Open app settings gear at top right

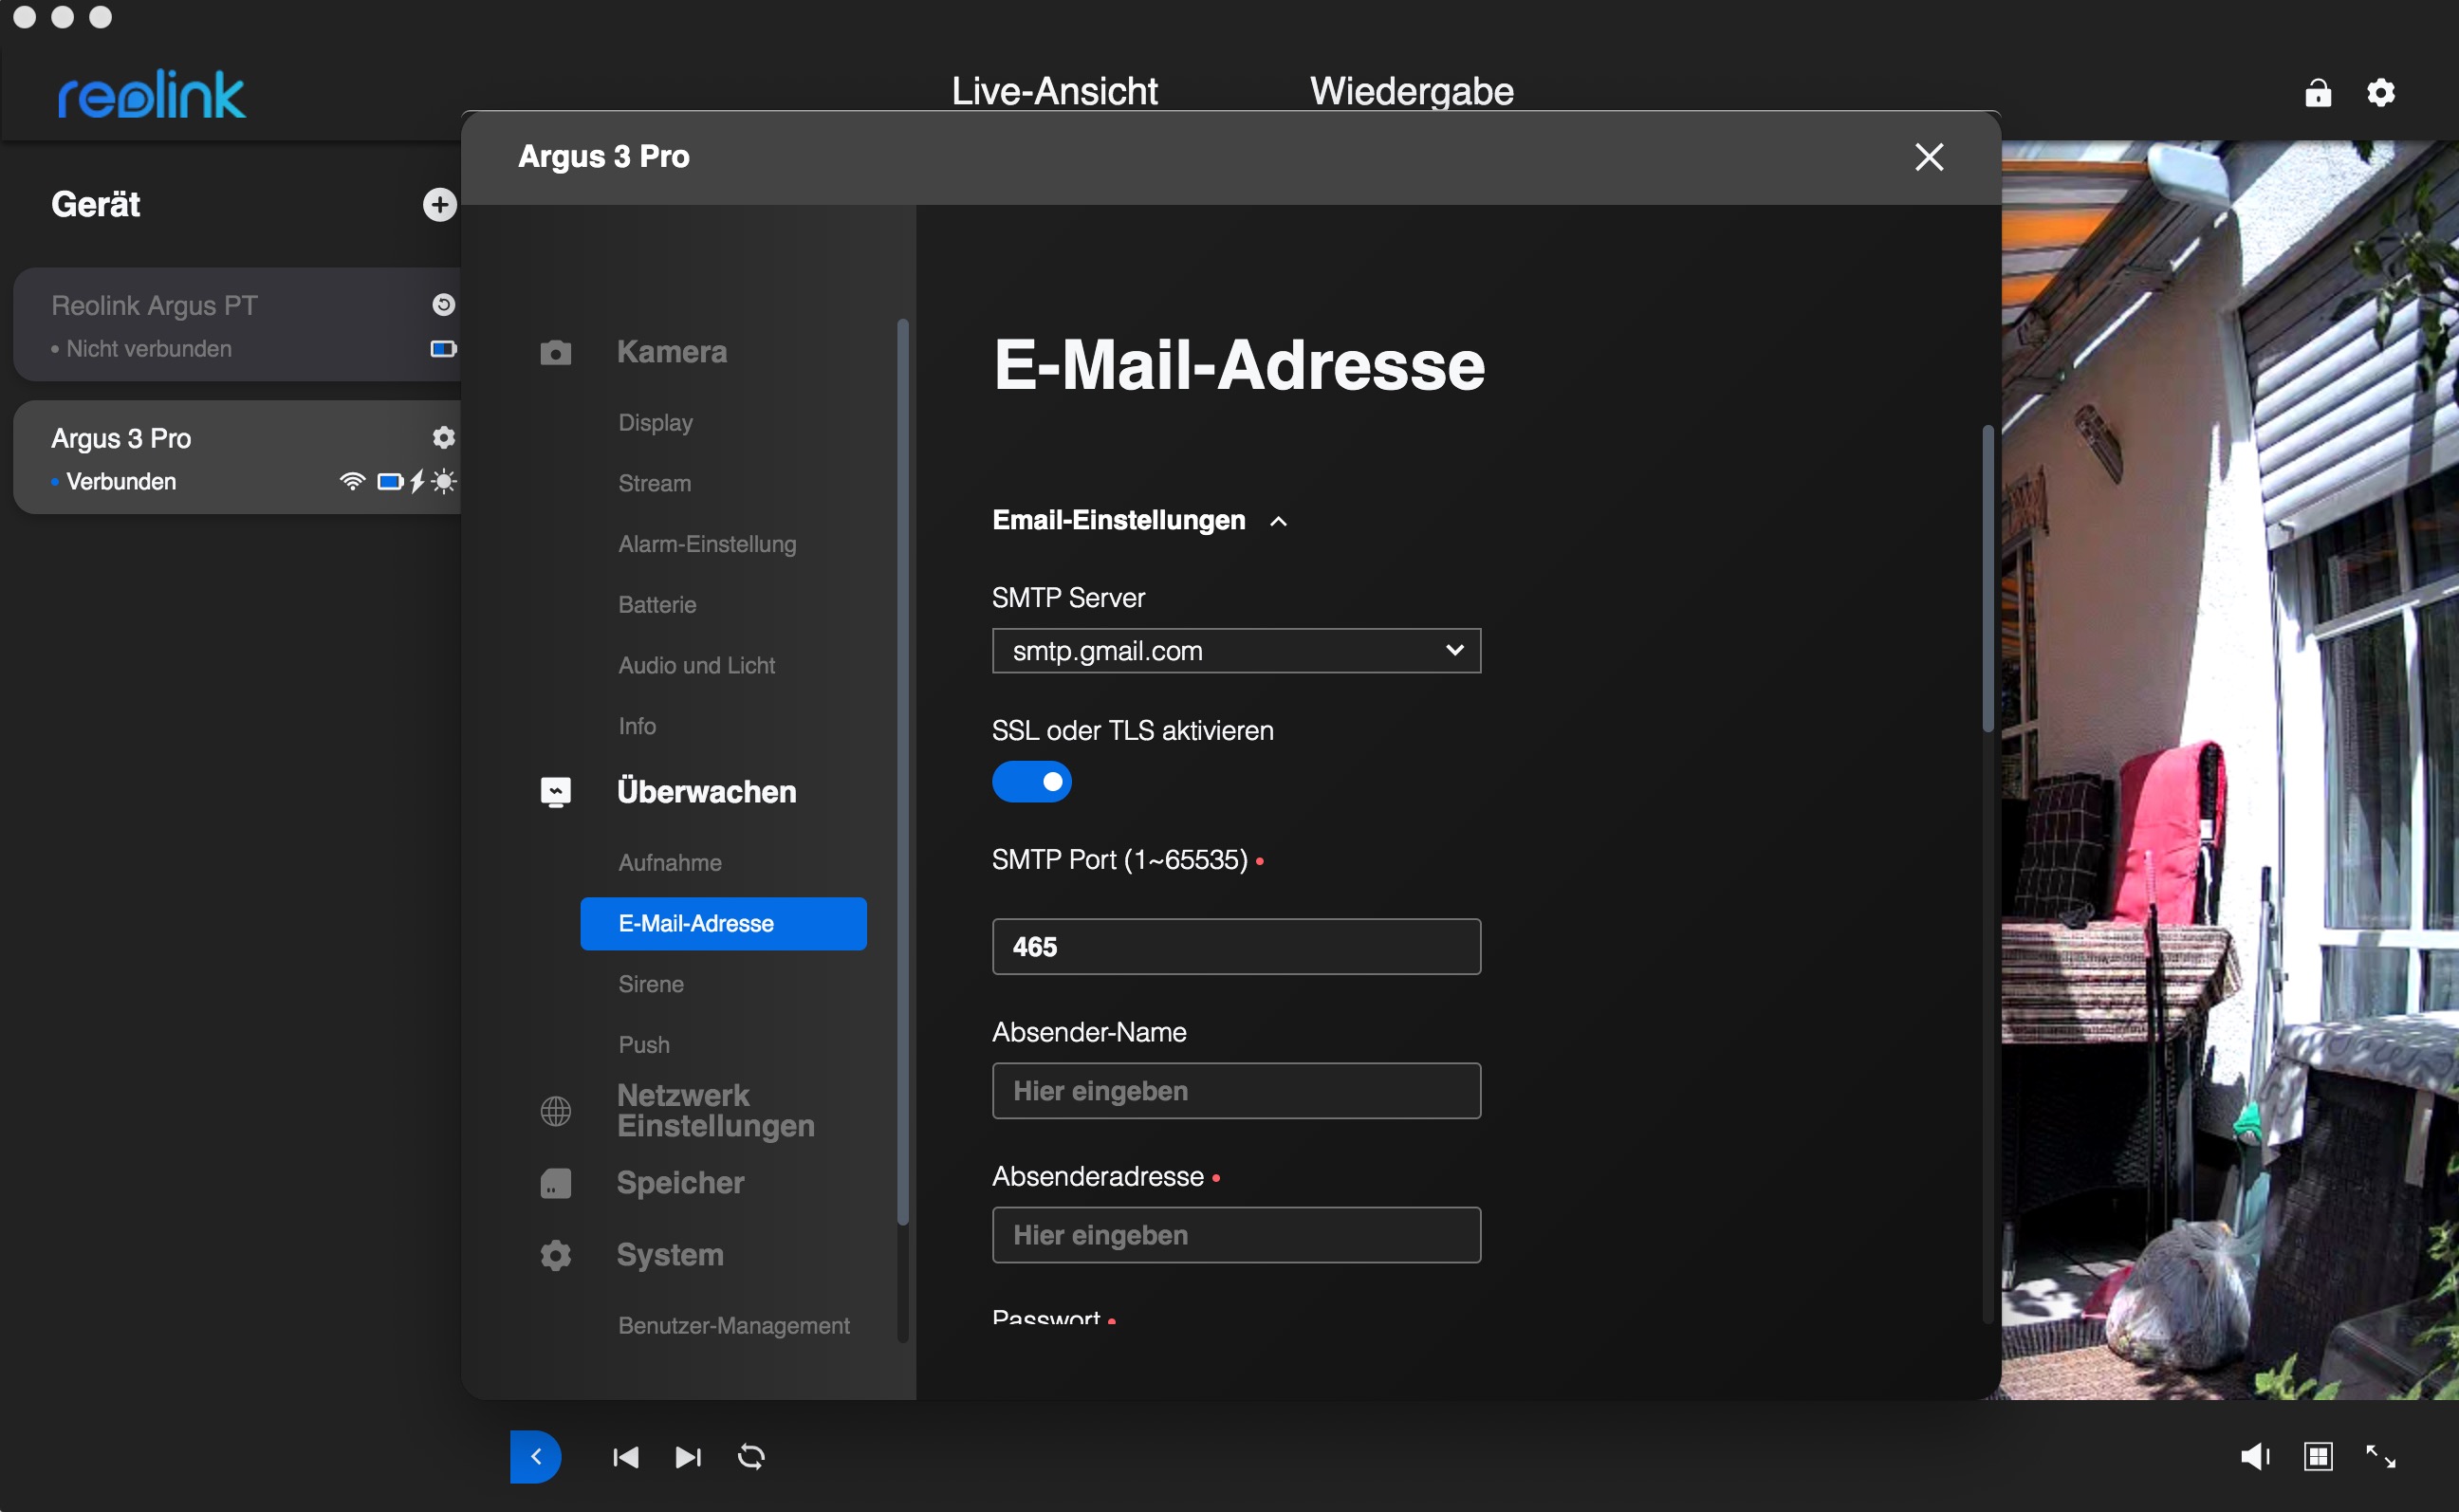pyautogui.click(x=2380, y=93)
